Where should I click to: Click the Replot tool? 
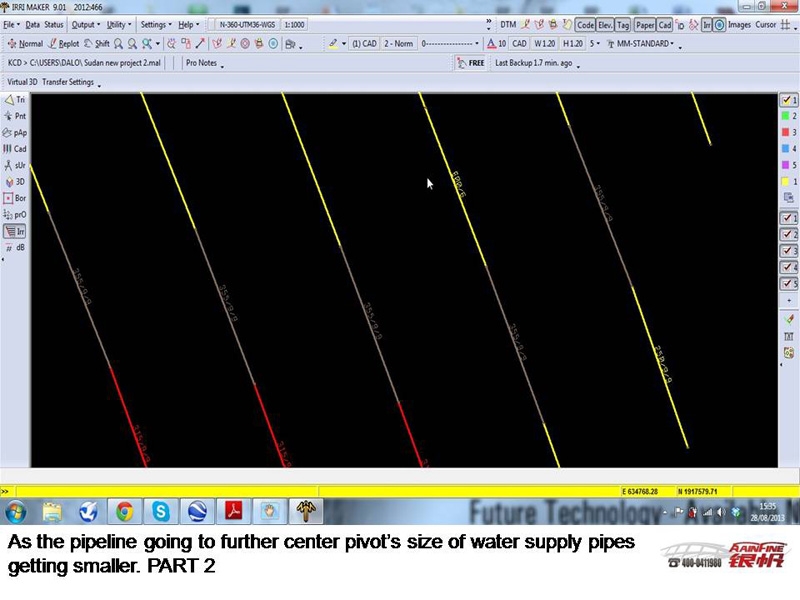(x=64, y=44)
